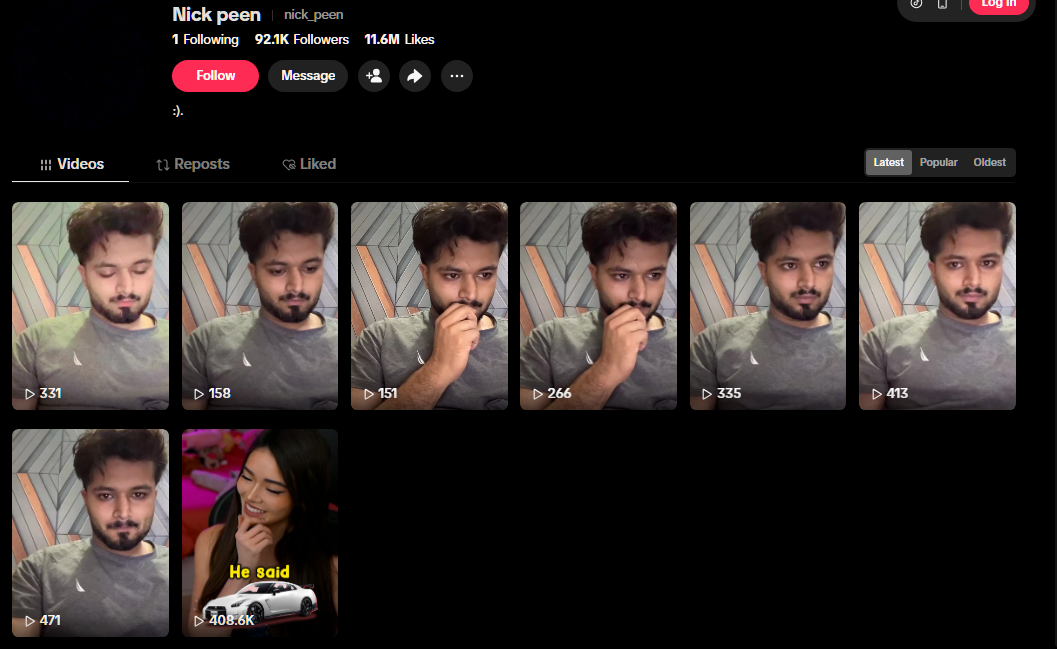Open the 1 Following count

(x=206, y=40)
